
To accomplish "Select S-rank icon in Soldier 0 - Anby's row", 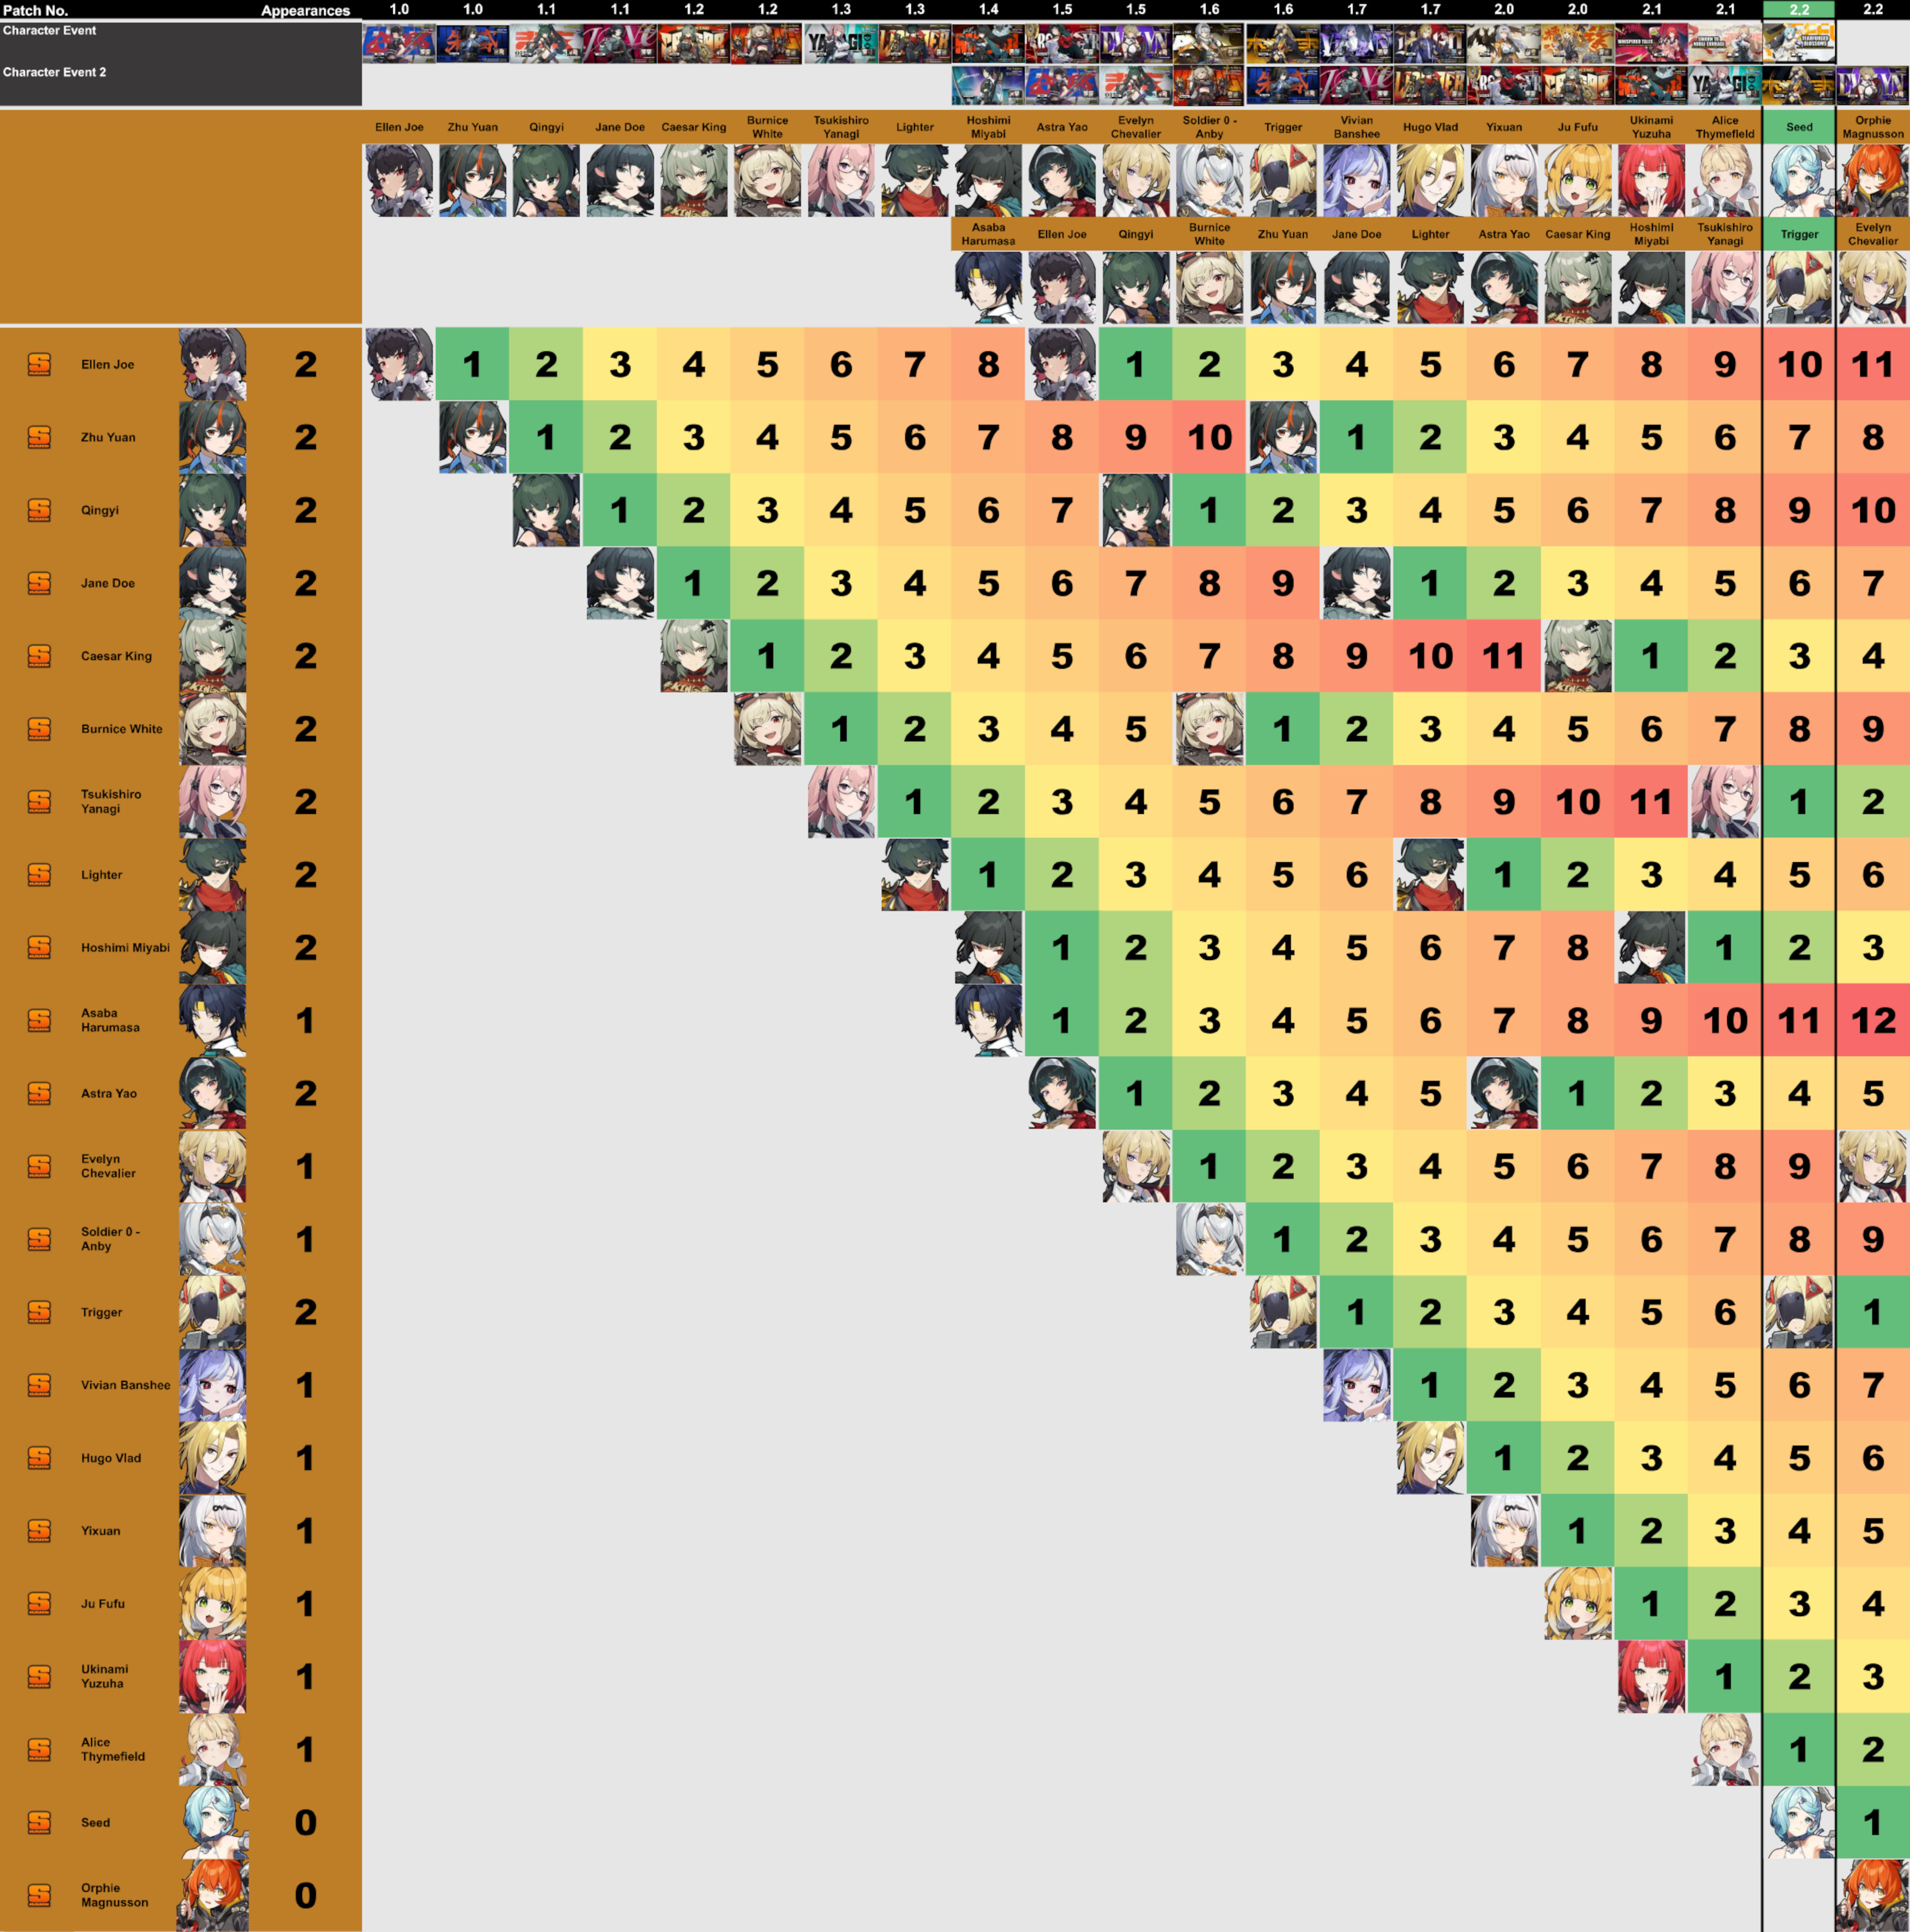I will point(39,1239).
